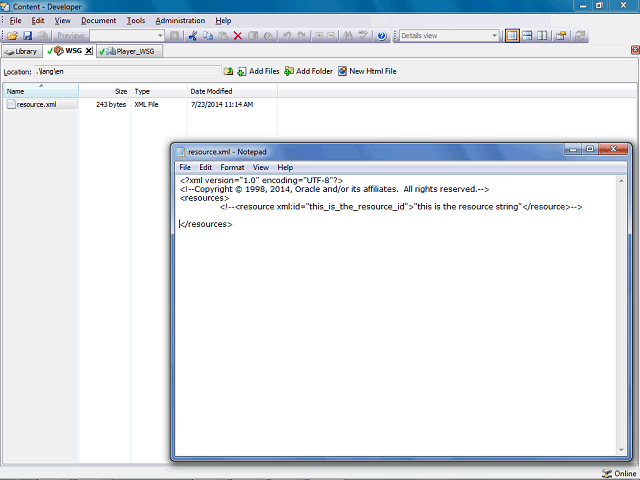Click the <resources> opening tag line
The height and width of the screenshot is (480, 640).
point(204,198)
